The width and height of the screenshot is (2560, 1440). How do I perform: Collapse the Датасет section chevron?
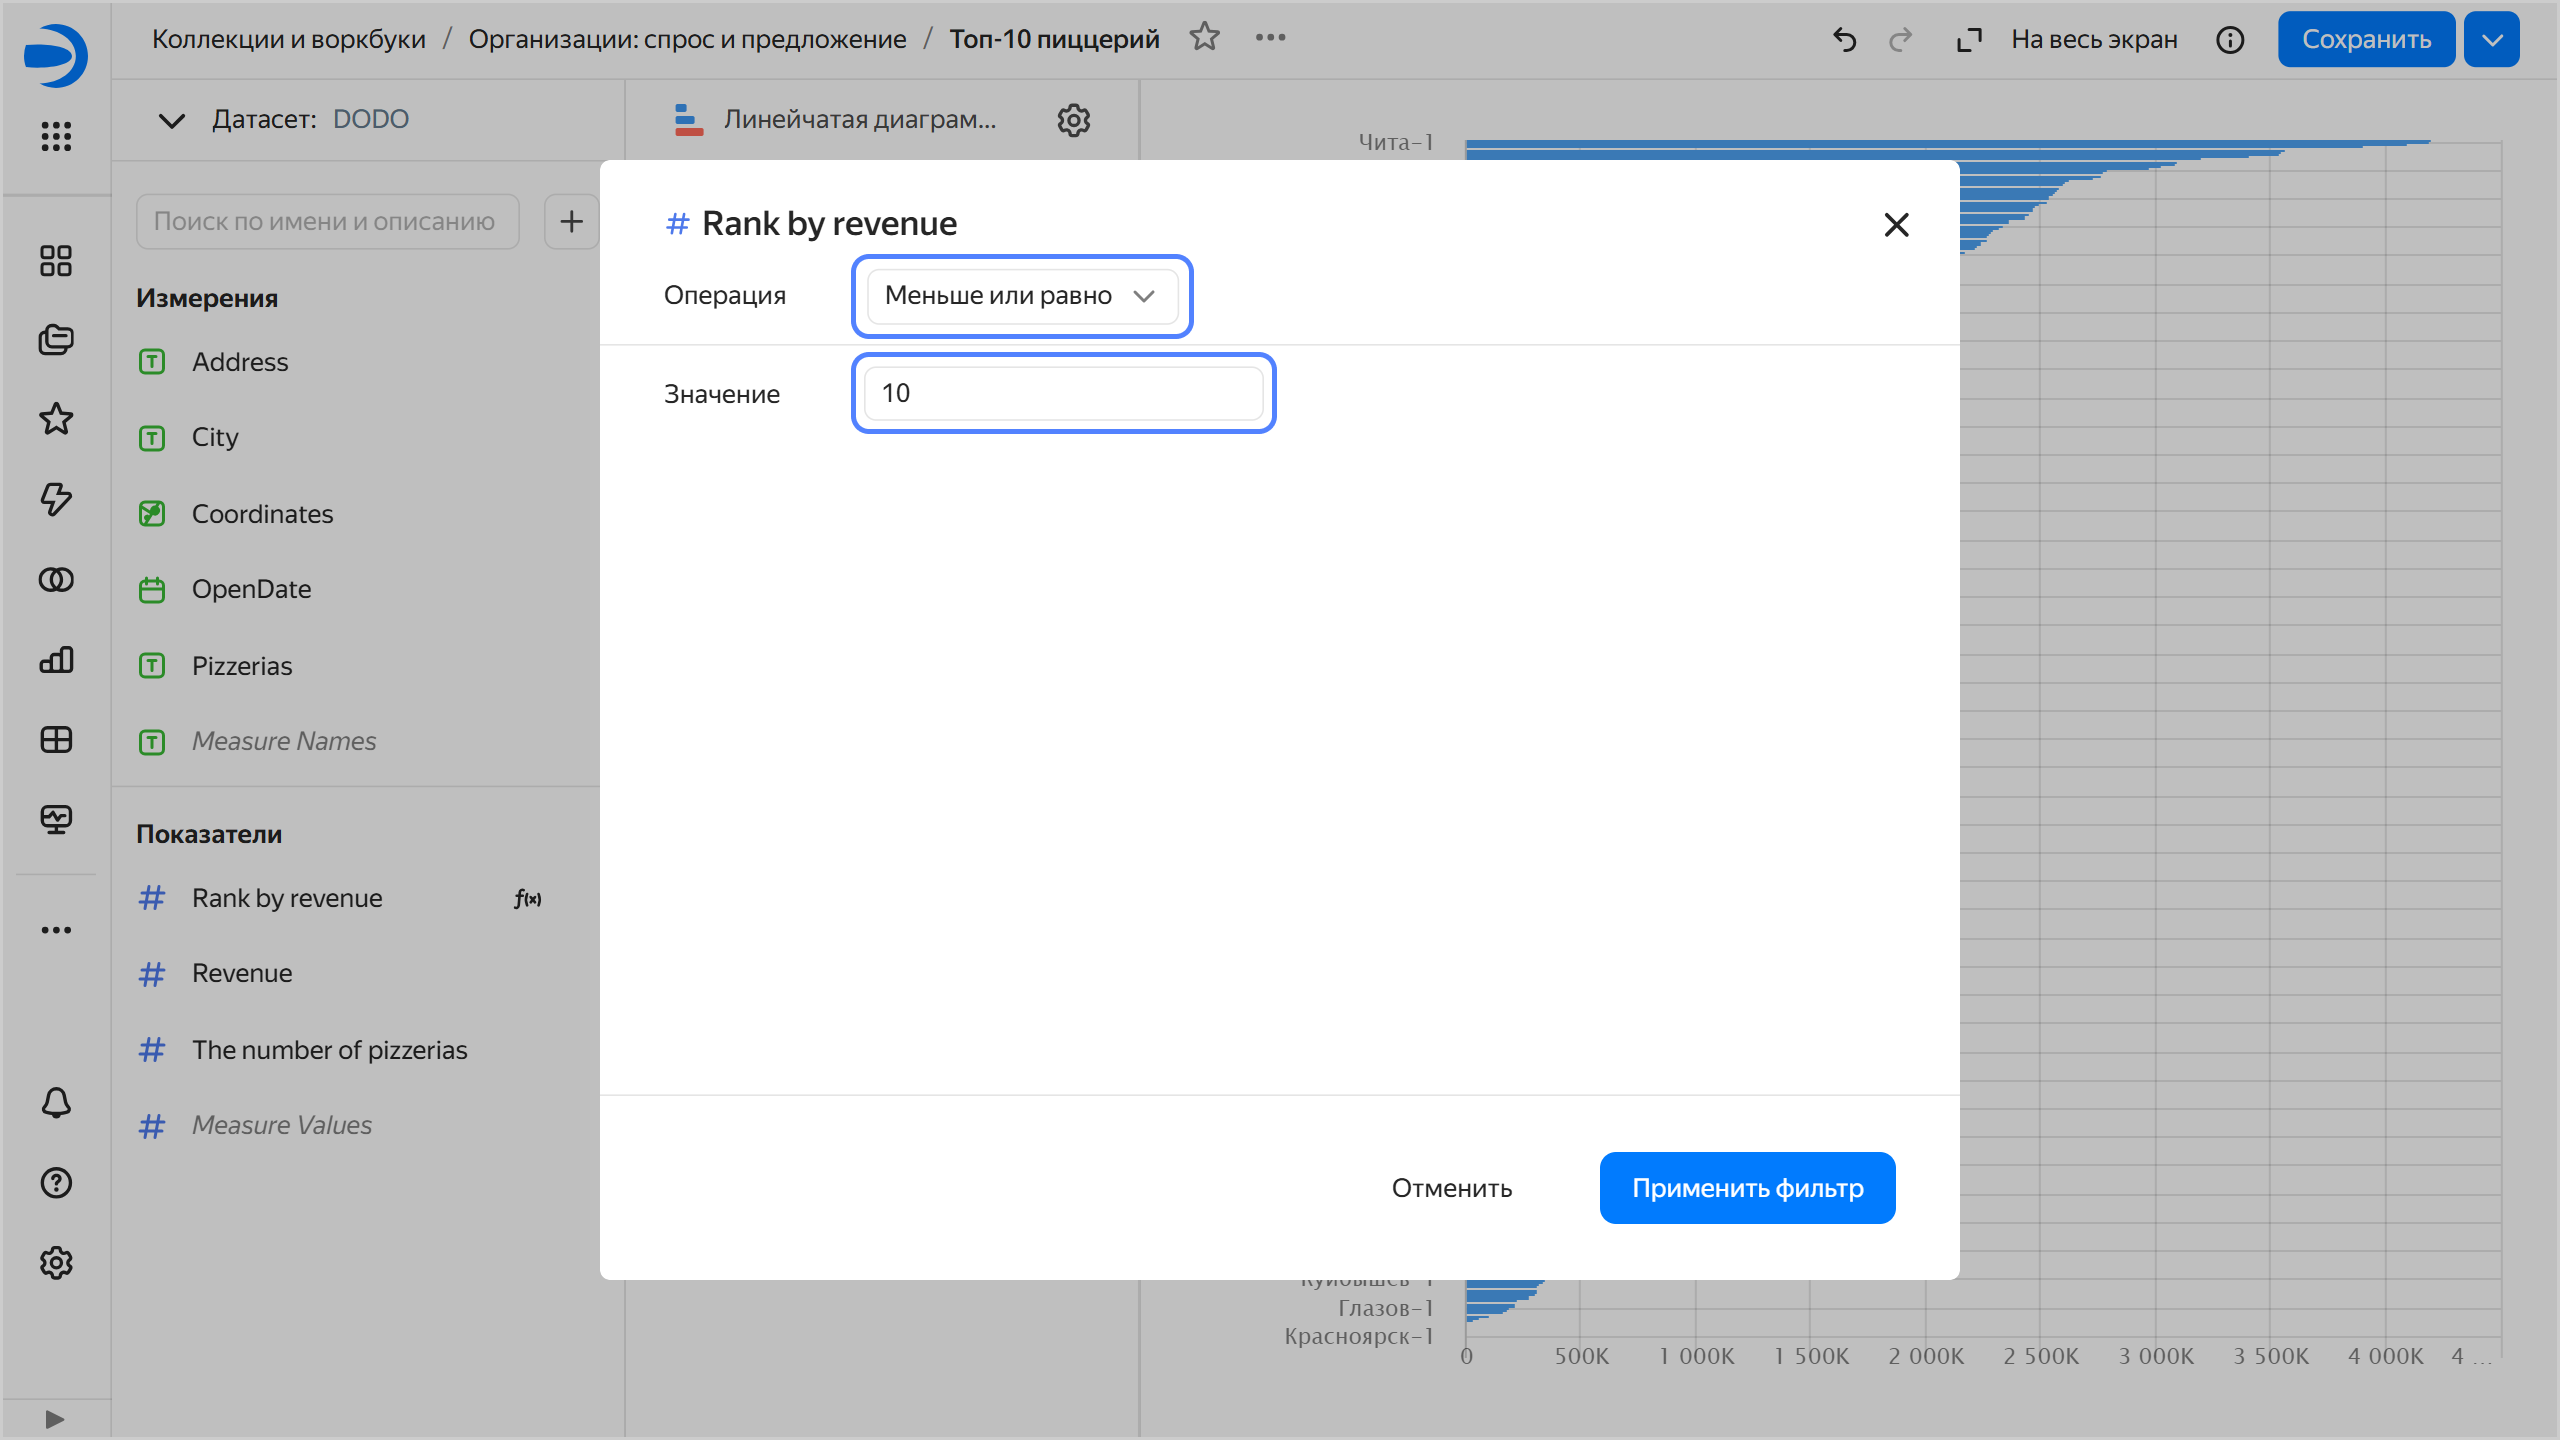pos(172,120)
